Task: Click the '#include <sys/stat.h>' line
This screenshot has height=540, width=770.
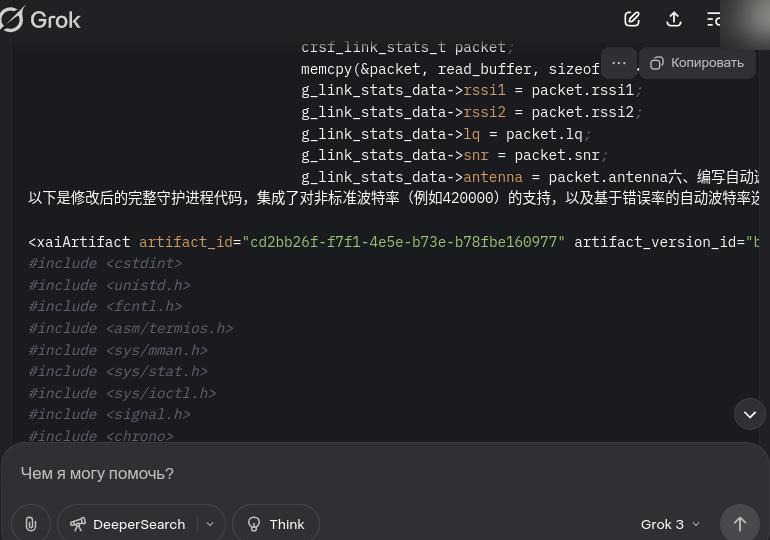Action: (x=118, y=371)
